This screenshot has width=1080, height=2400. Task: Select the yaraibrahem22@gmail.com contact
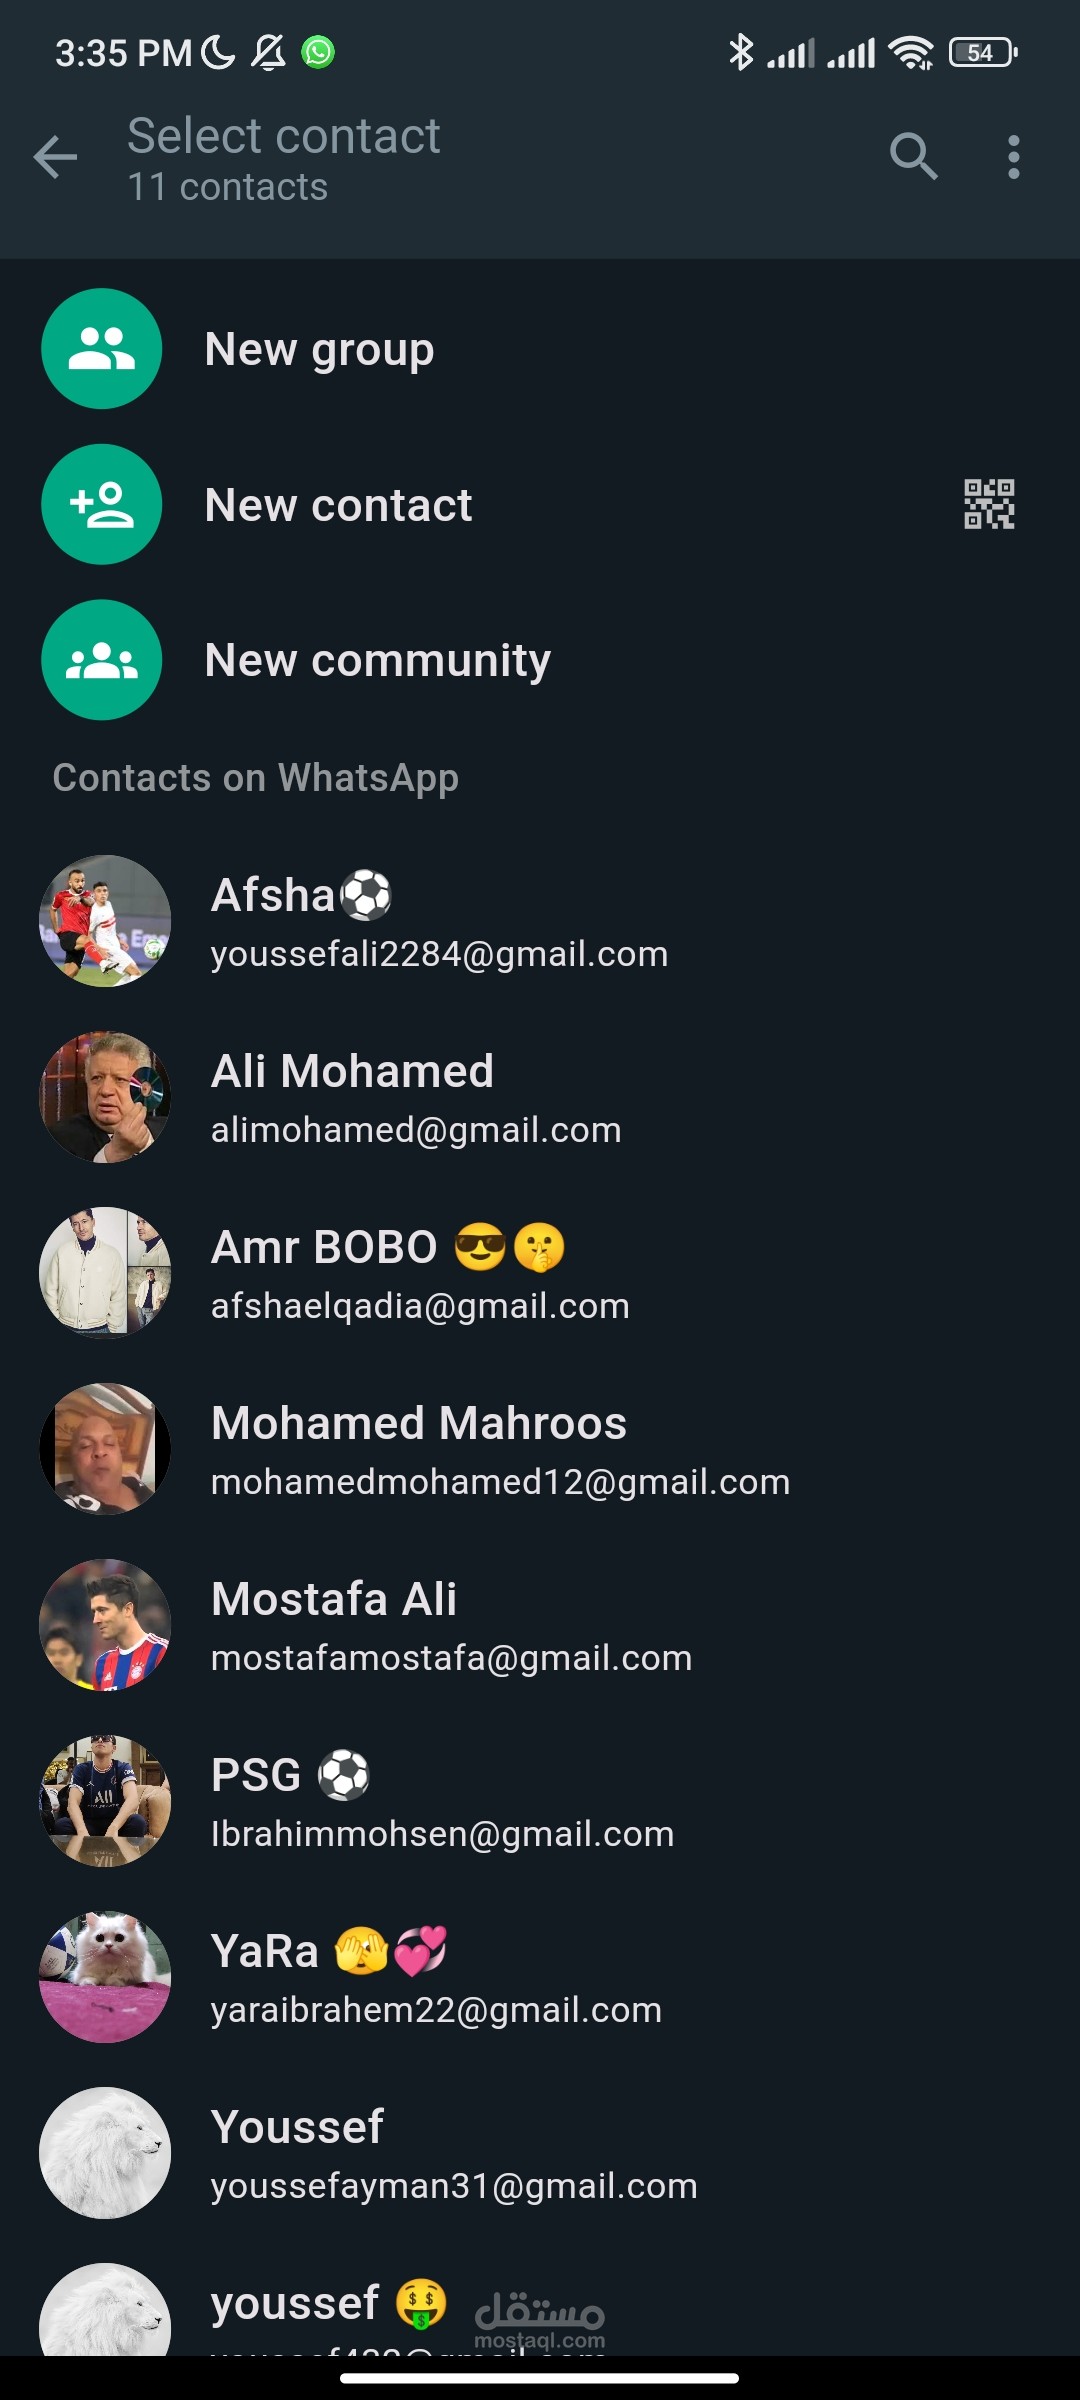pyautogui.click(x=436, y=2010)
